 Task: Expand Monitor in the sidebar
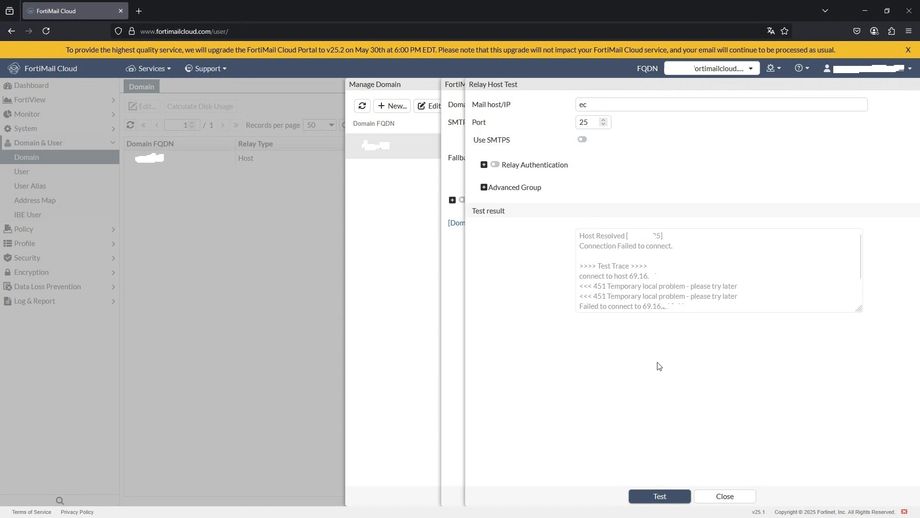coord(59,114)
